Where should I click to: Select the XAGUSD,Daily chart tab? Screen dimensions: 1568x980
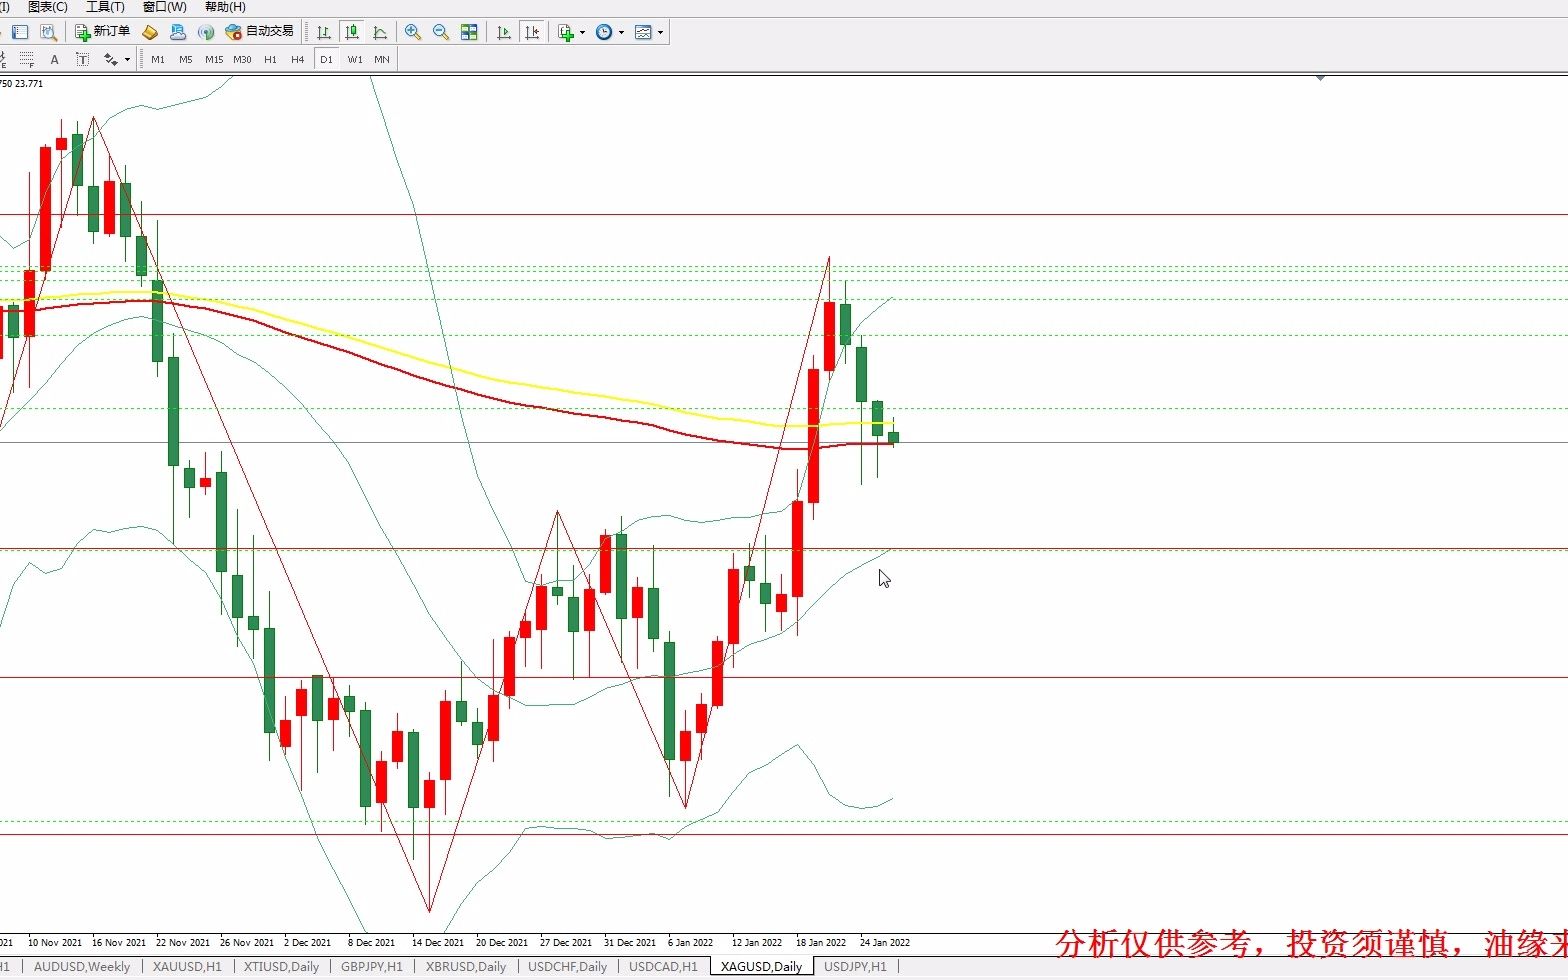tap(761, 966)
